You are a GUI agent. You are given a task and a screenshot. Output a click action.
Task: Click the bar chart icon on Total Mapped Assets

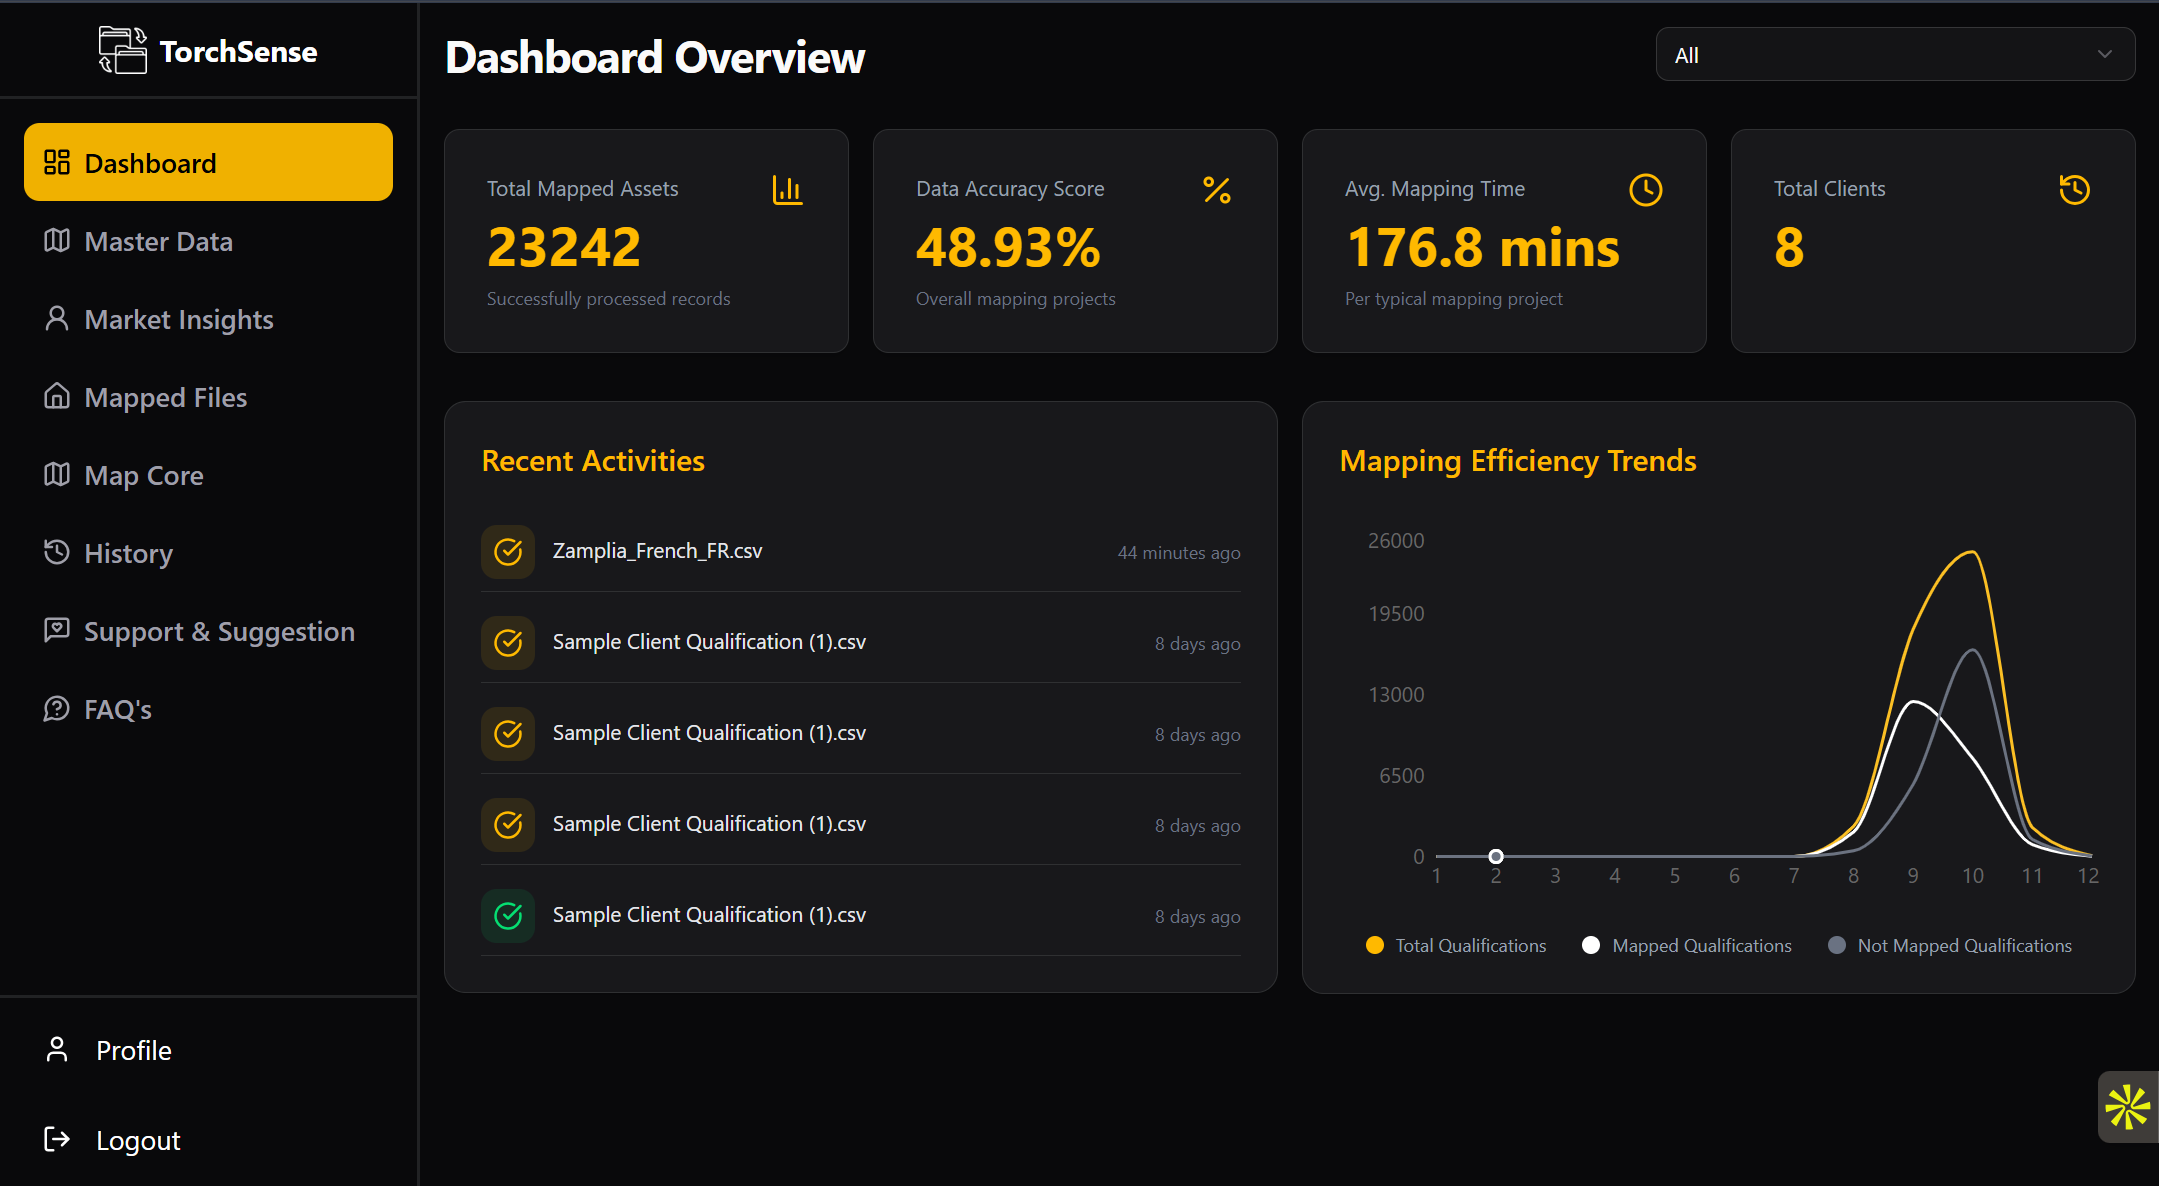(x=787, y=190)
